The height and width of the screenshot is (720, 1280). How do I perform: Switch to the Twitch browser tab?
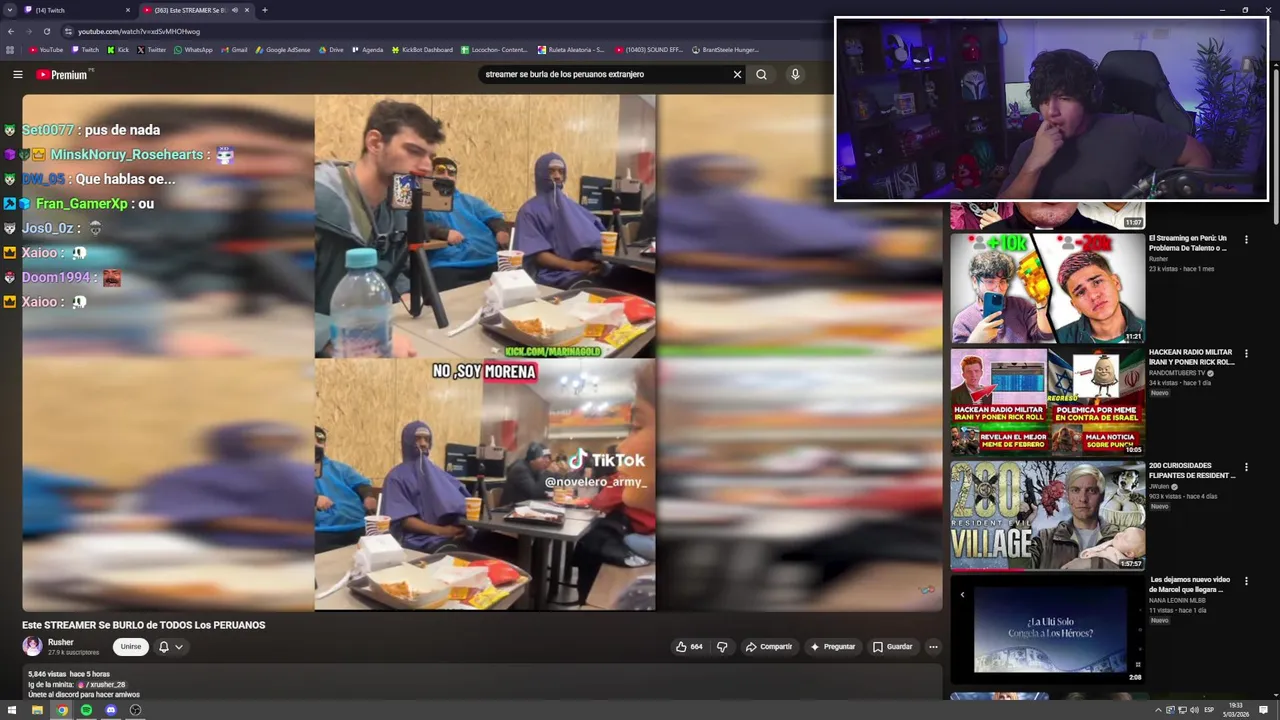[75, 10]
